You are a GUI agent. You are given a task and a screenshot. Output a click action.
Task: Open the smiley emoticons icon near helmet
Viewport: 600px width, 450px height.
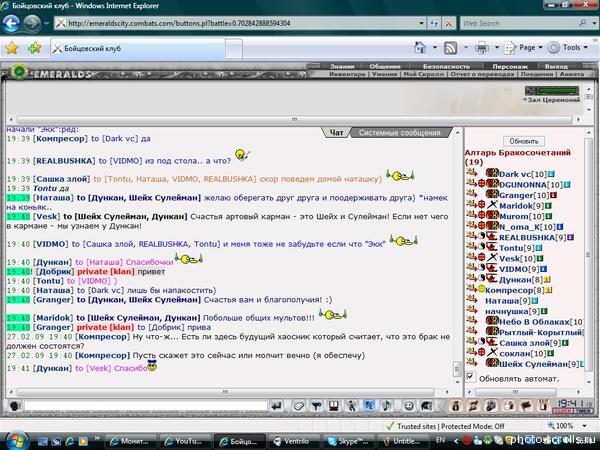point(409,406)
